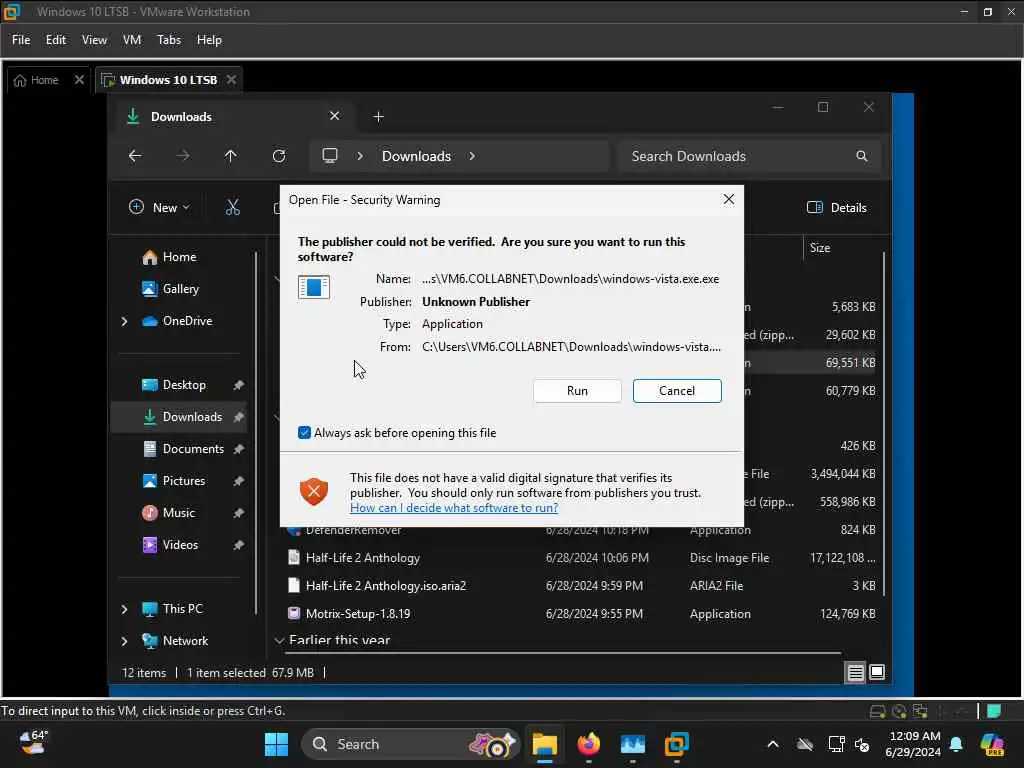Image resolution: width=1024 pixels, height=768 pixels.
Task: Close the Security Warning dialog with X
Action: click(x=729, y=199)
